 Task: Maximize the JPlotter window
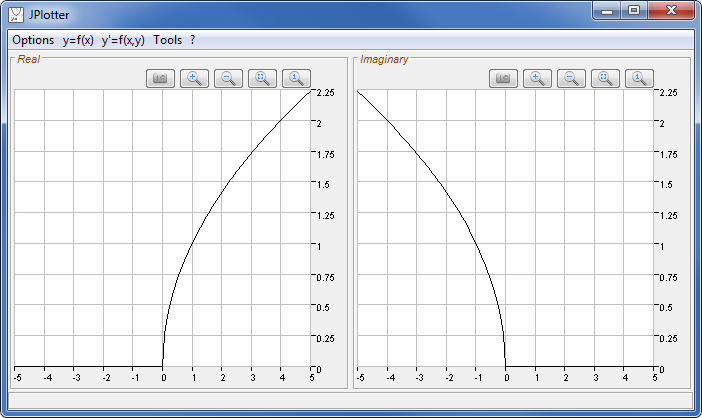coord(633,11)
